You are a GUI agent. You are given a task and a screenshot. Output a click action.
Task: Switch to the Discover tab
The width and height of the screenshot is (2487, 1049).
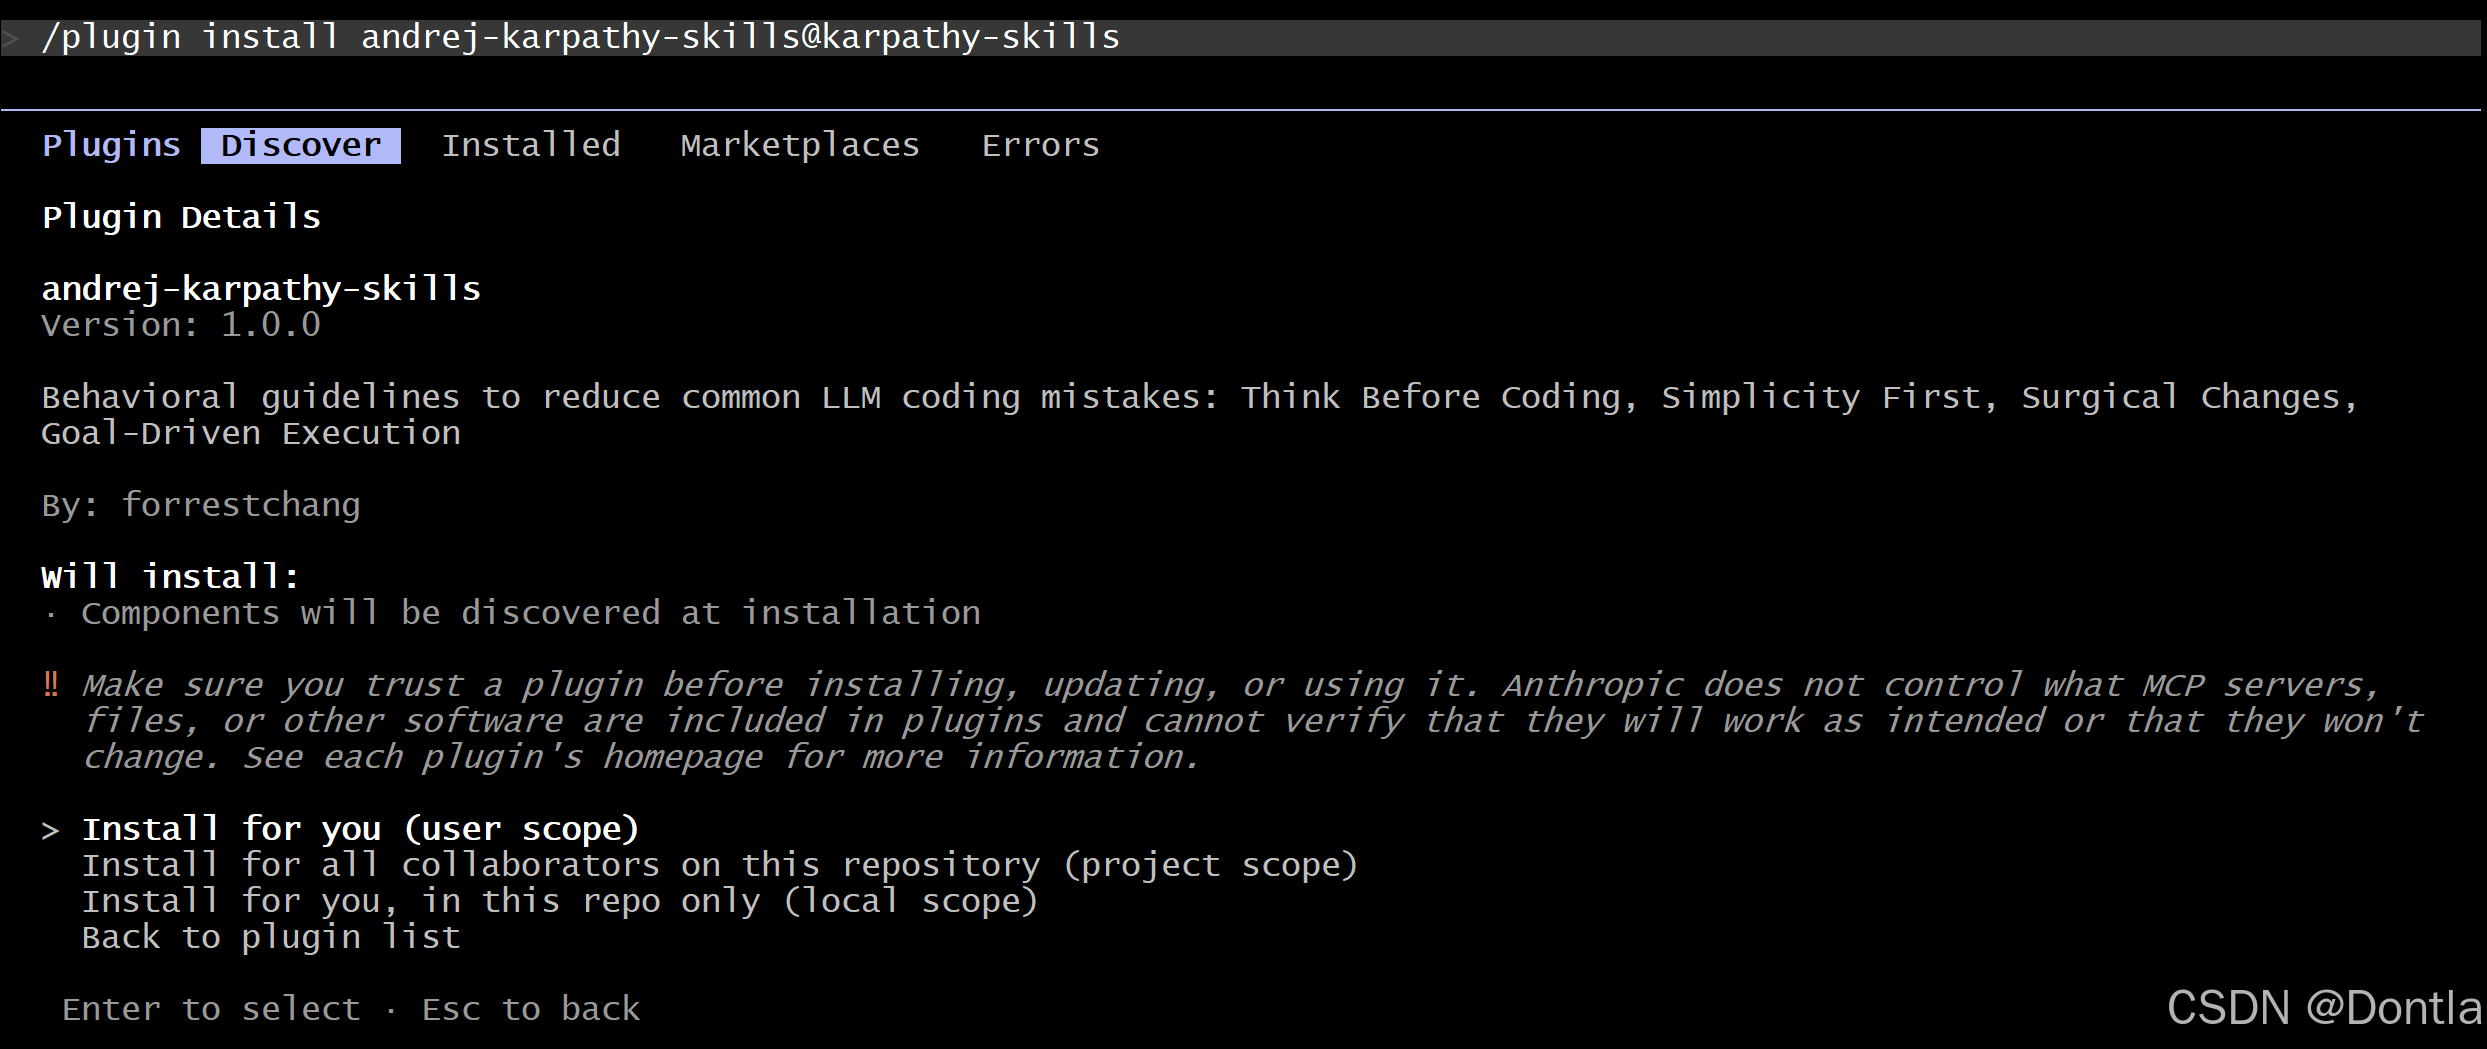[x=301, y=145]
